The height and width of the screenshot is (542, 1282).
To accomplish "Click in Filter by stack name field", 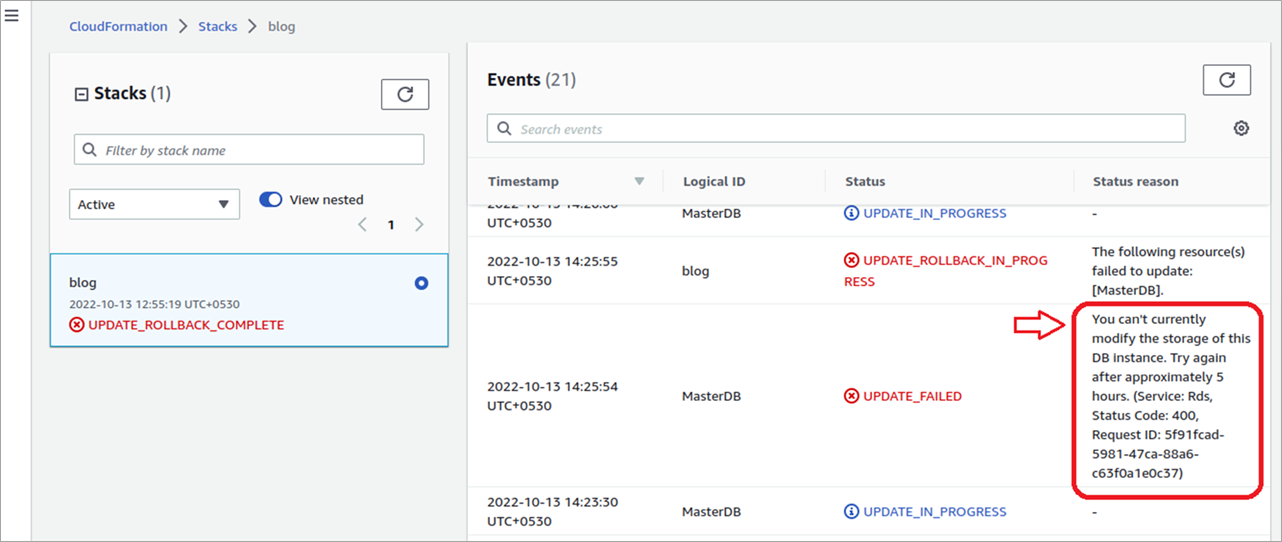I will 249,150.
